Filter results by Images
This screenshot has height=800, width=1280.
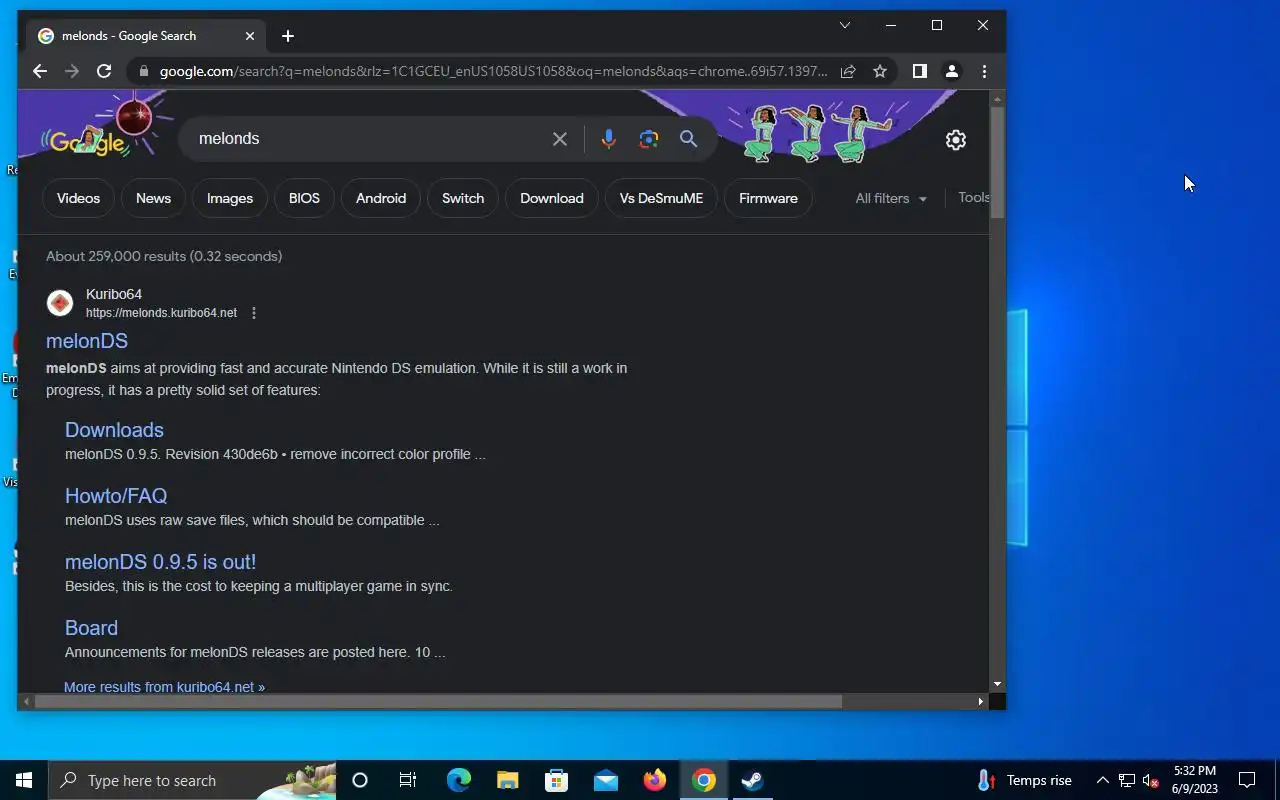(x=230, y=198)
